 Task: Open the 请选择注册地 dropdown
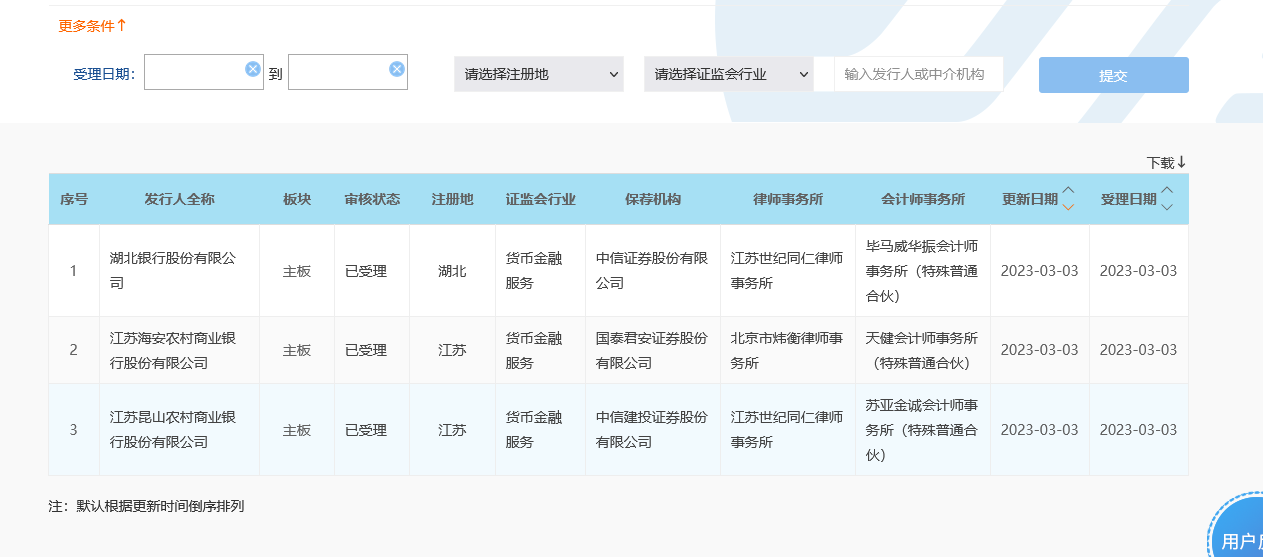pyautogui.click(x=539, y=74)
